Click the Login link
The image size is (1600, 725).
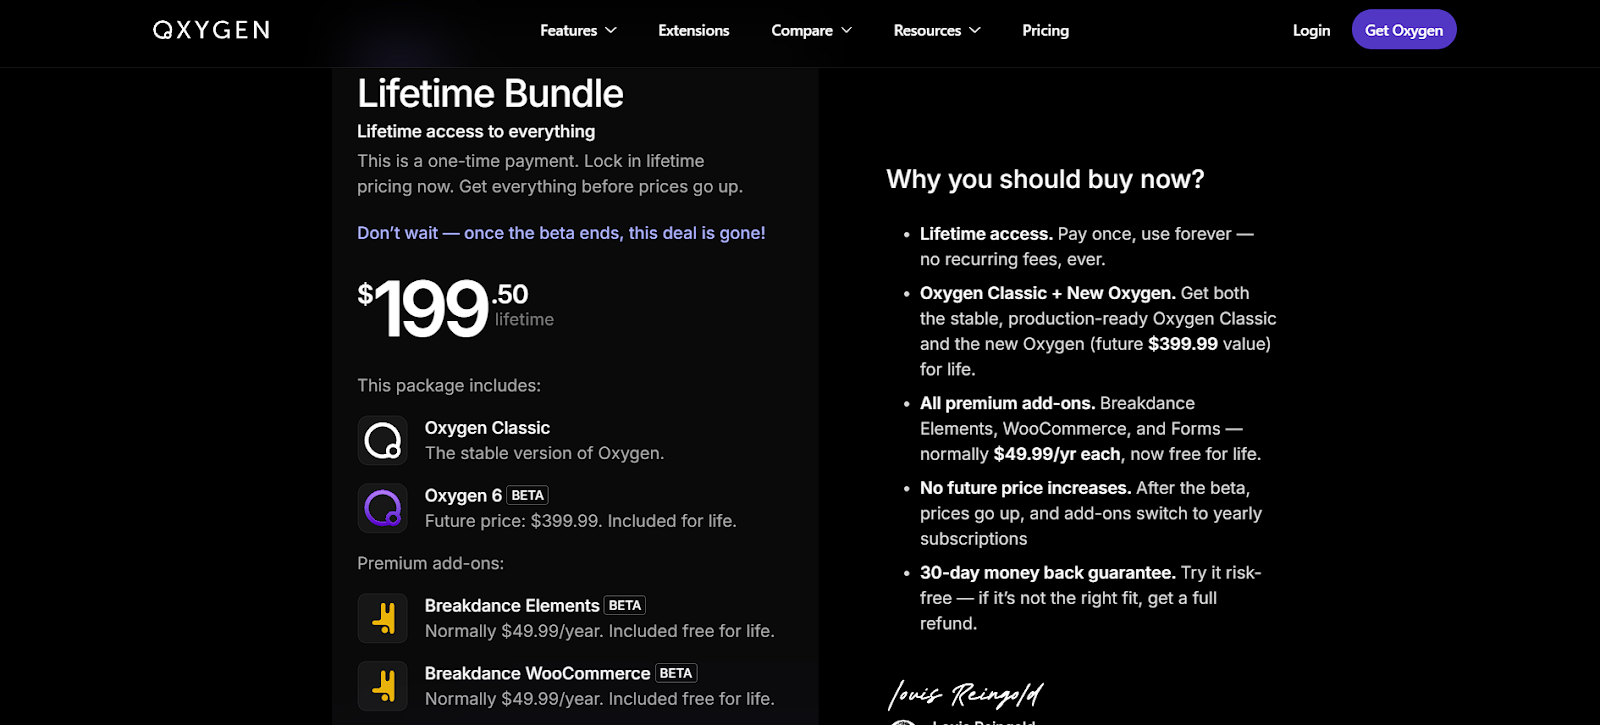pos(1311,30)
